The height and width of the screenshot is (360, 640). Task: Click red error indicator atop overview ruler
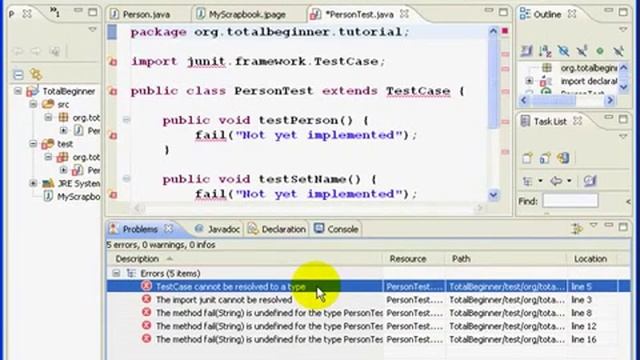pos(505,31)
